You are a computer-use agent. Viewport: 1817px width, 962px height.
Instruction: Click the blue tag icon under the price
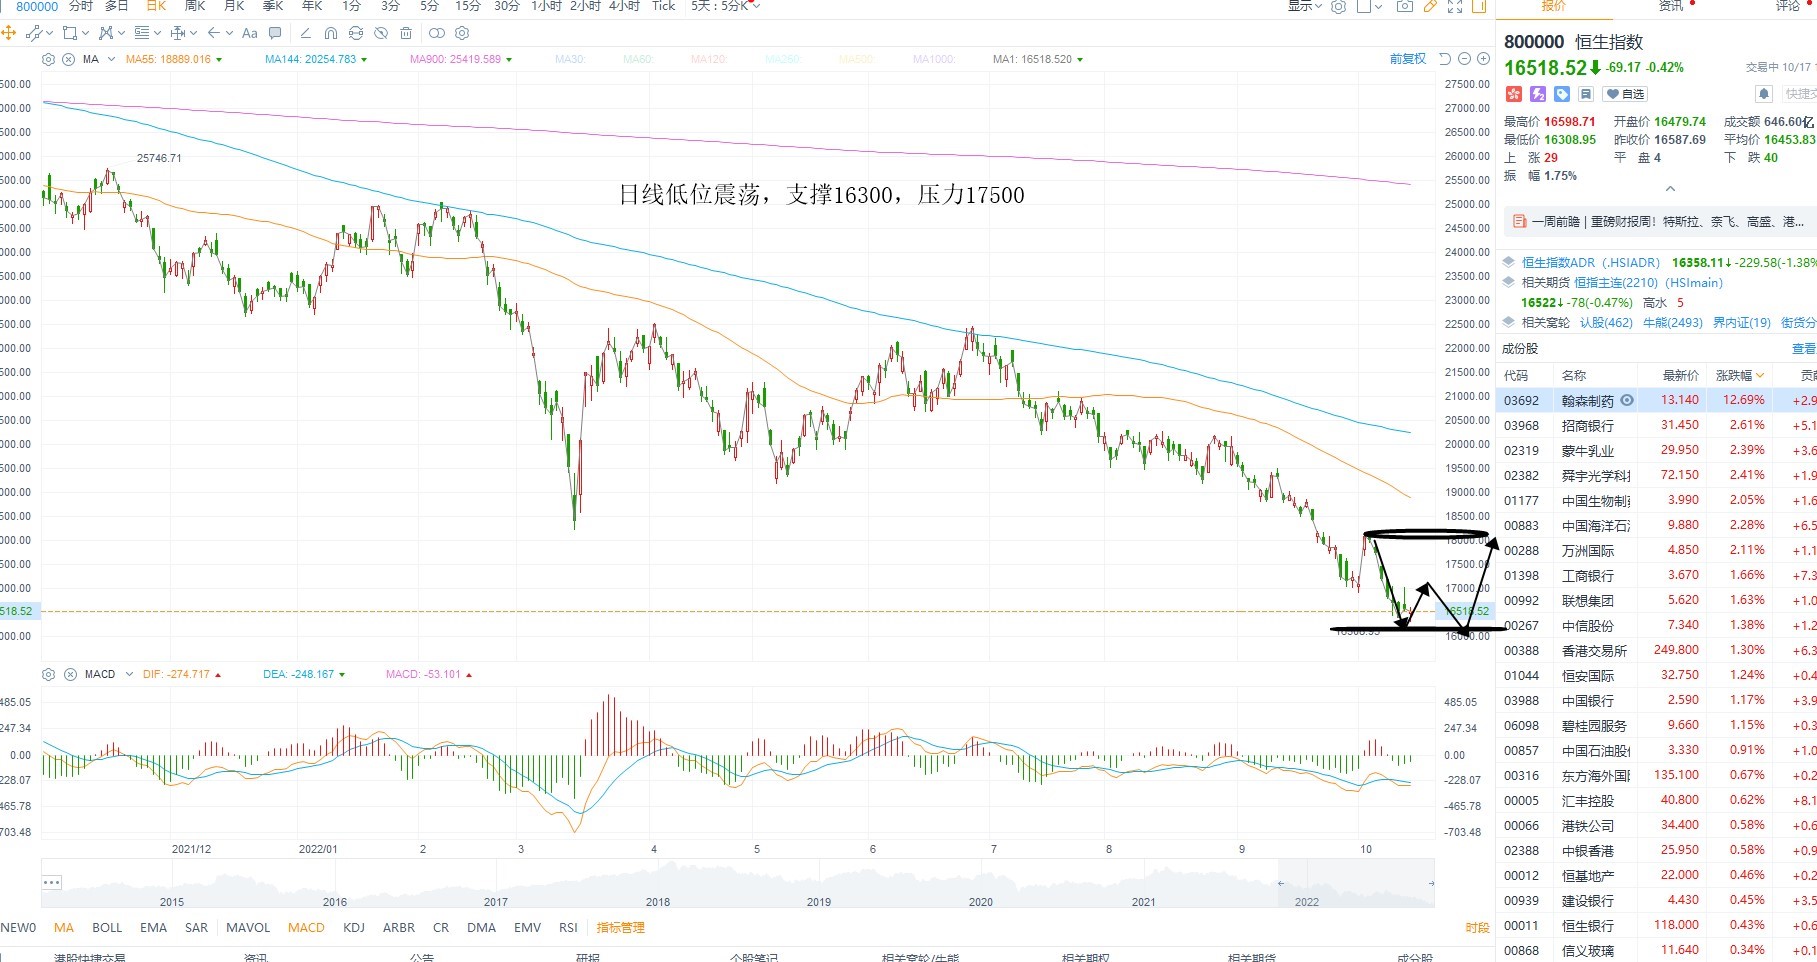click(x=1562, y=94)
